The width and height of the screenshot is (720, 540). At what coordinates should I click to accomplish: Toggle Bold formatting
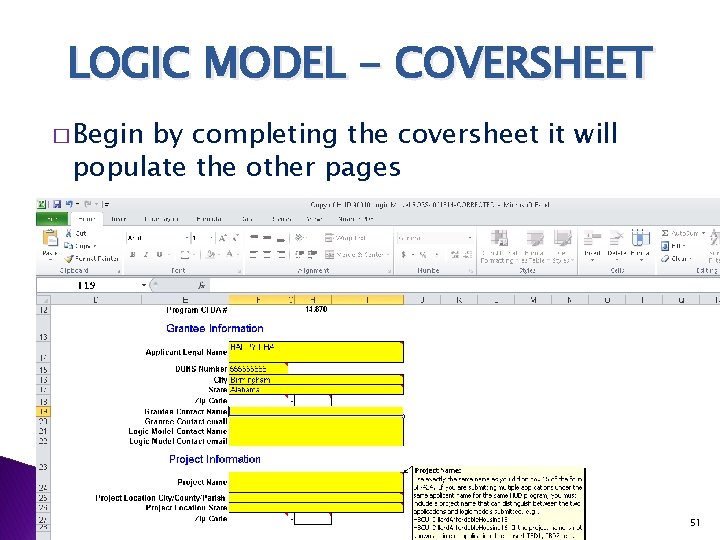(x=133, y=254)
